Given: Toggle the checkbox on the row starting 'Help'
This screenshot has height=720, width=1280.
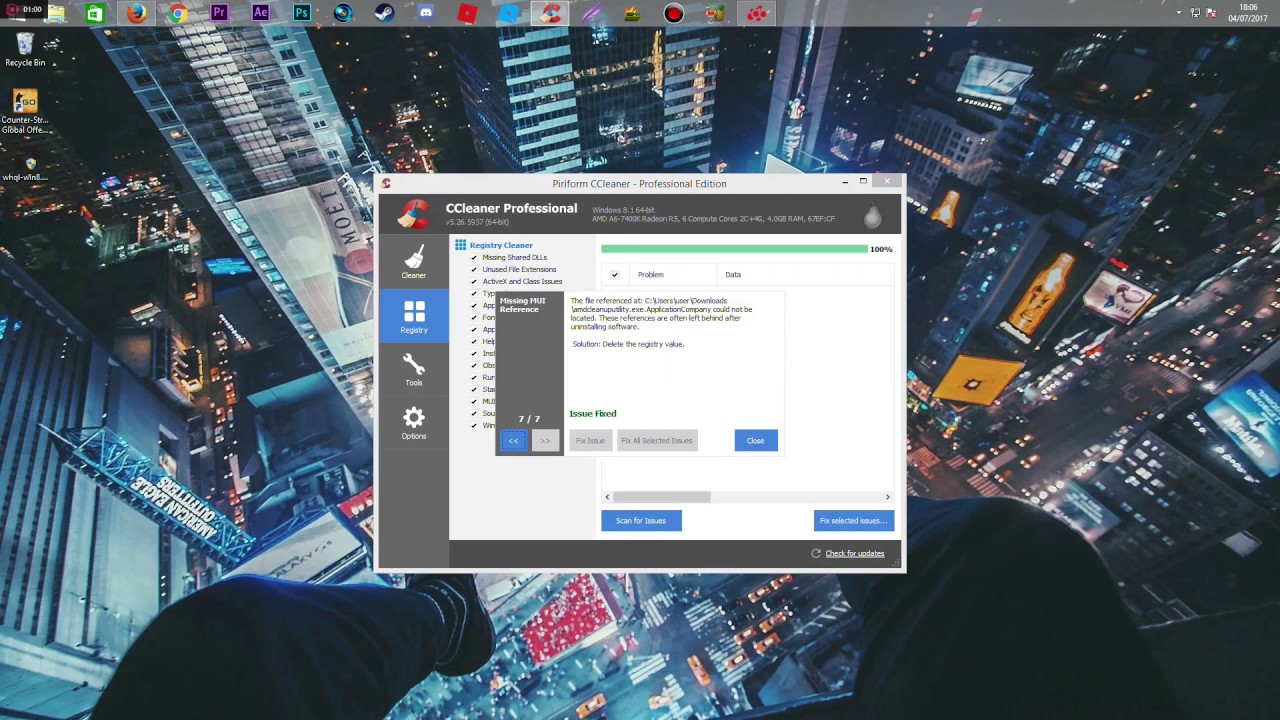Looking at the screenshot, I should click(474, 341).
